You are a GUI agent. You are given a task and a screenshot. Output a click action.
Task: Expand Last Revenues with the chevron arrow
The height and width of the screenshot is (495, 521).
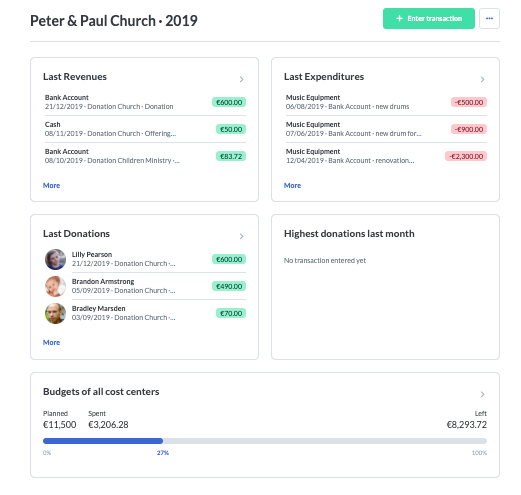click(x=242, y=79)
